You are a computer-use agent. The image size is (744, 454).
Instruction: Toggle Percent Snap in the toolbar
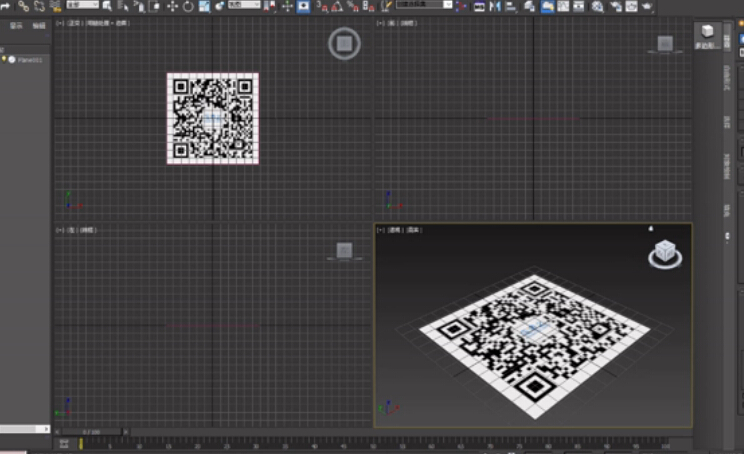[353, 6]
